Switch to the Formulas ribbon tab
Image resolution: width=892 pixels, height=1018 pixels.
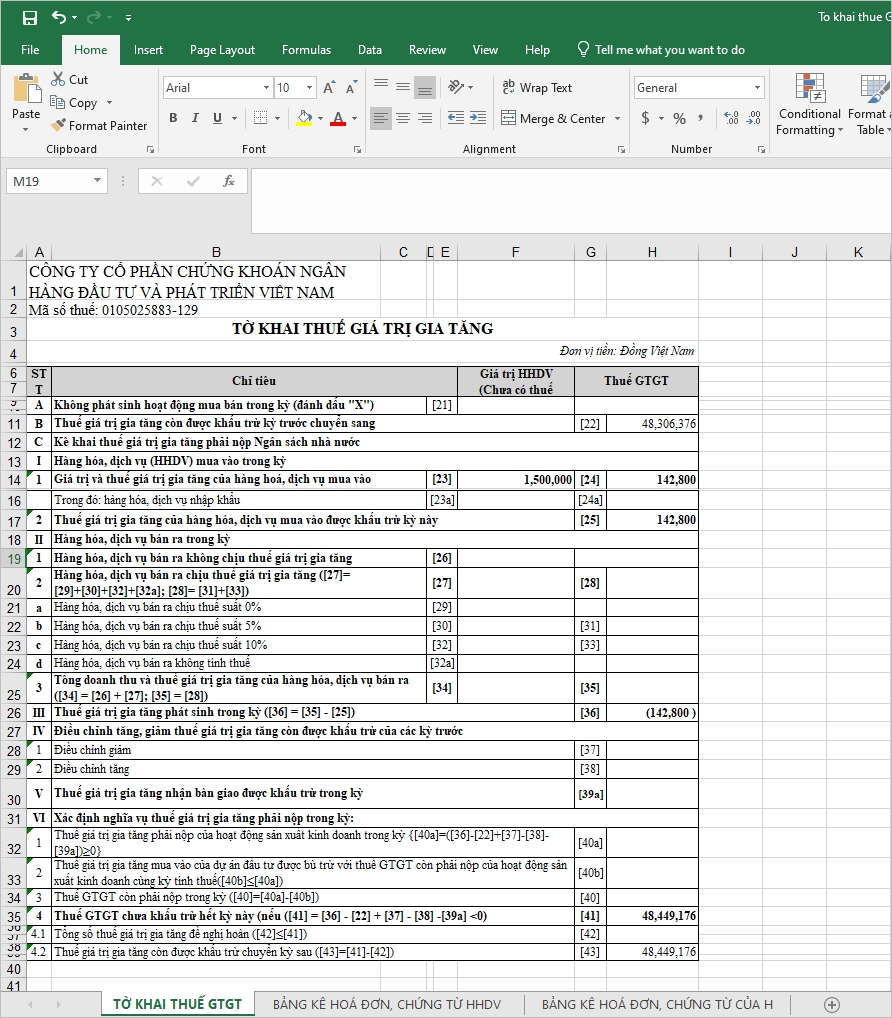tap(306, 50)
